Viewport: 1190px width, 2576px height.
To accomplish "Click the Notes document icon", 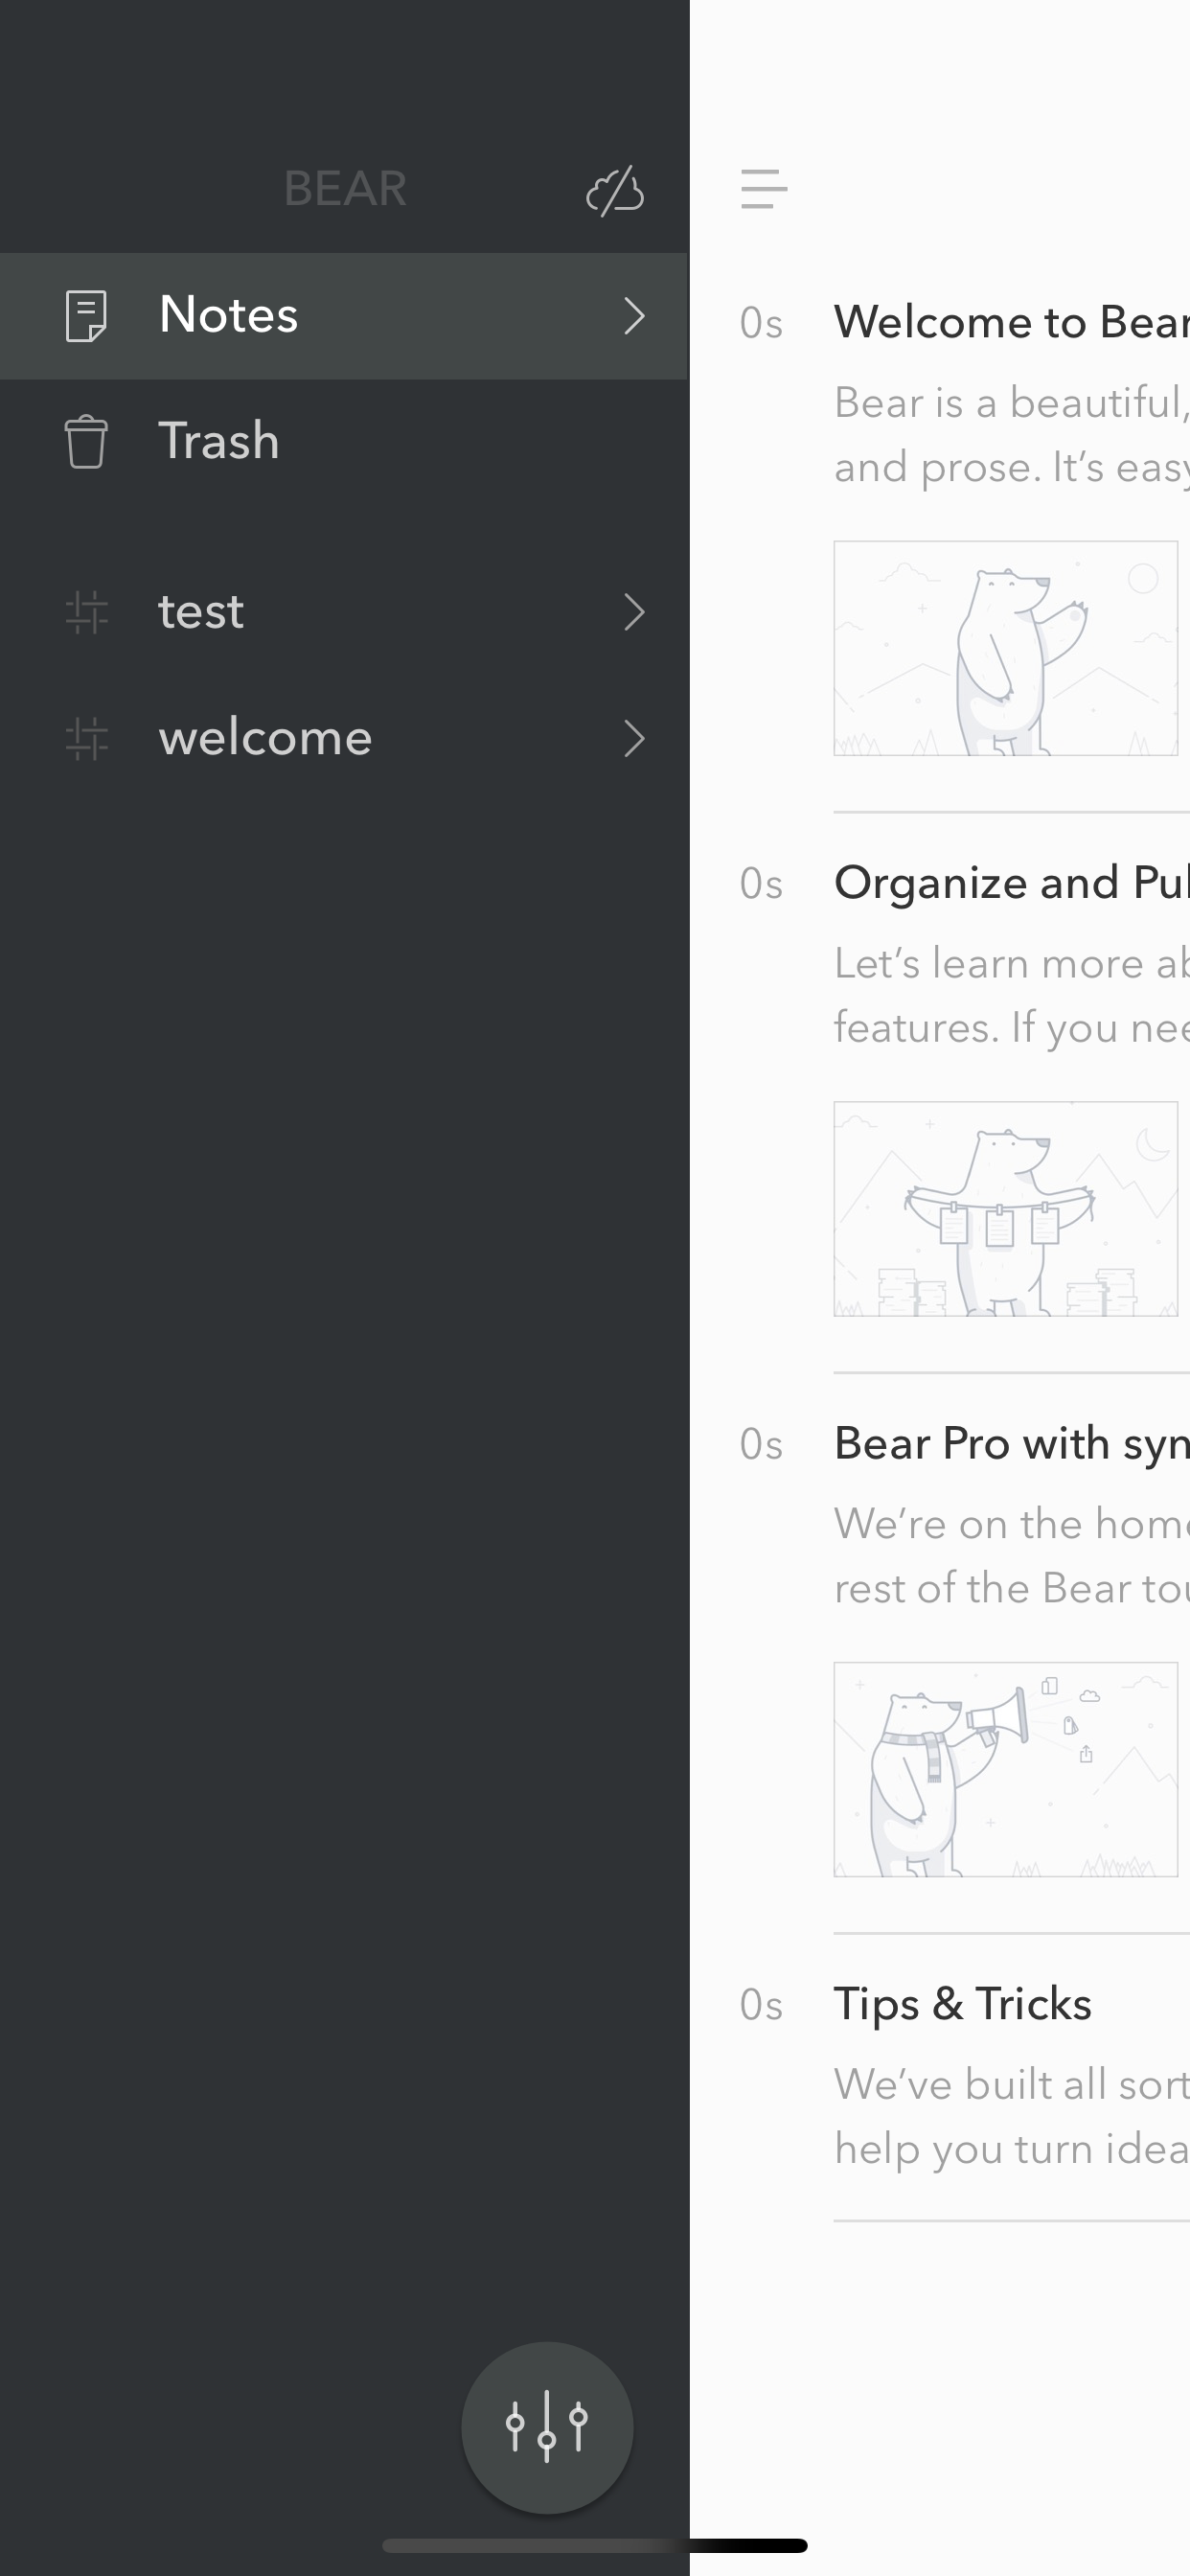I will pos(86,316).
